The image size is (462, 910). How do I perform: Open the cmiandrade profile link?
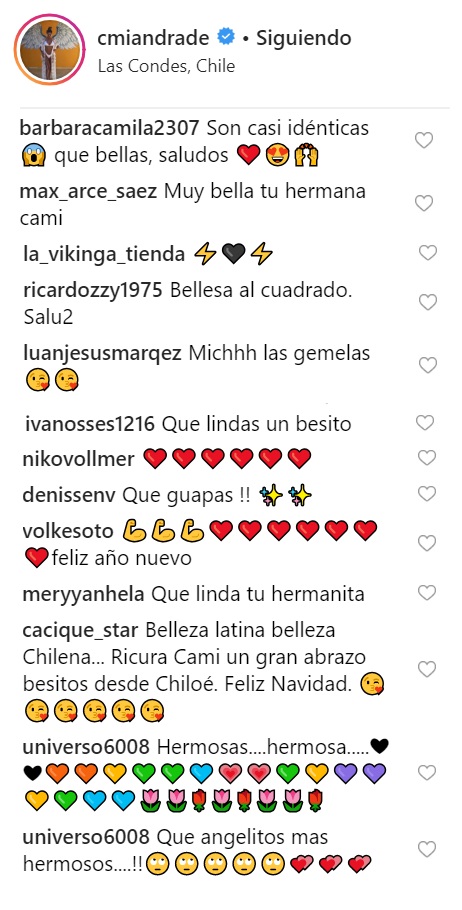click(154, 38)
